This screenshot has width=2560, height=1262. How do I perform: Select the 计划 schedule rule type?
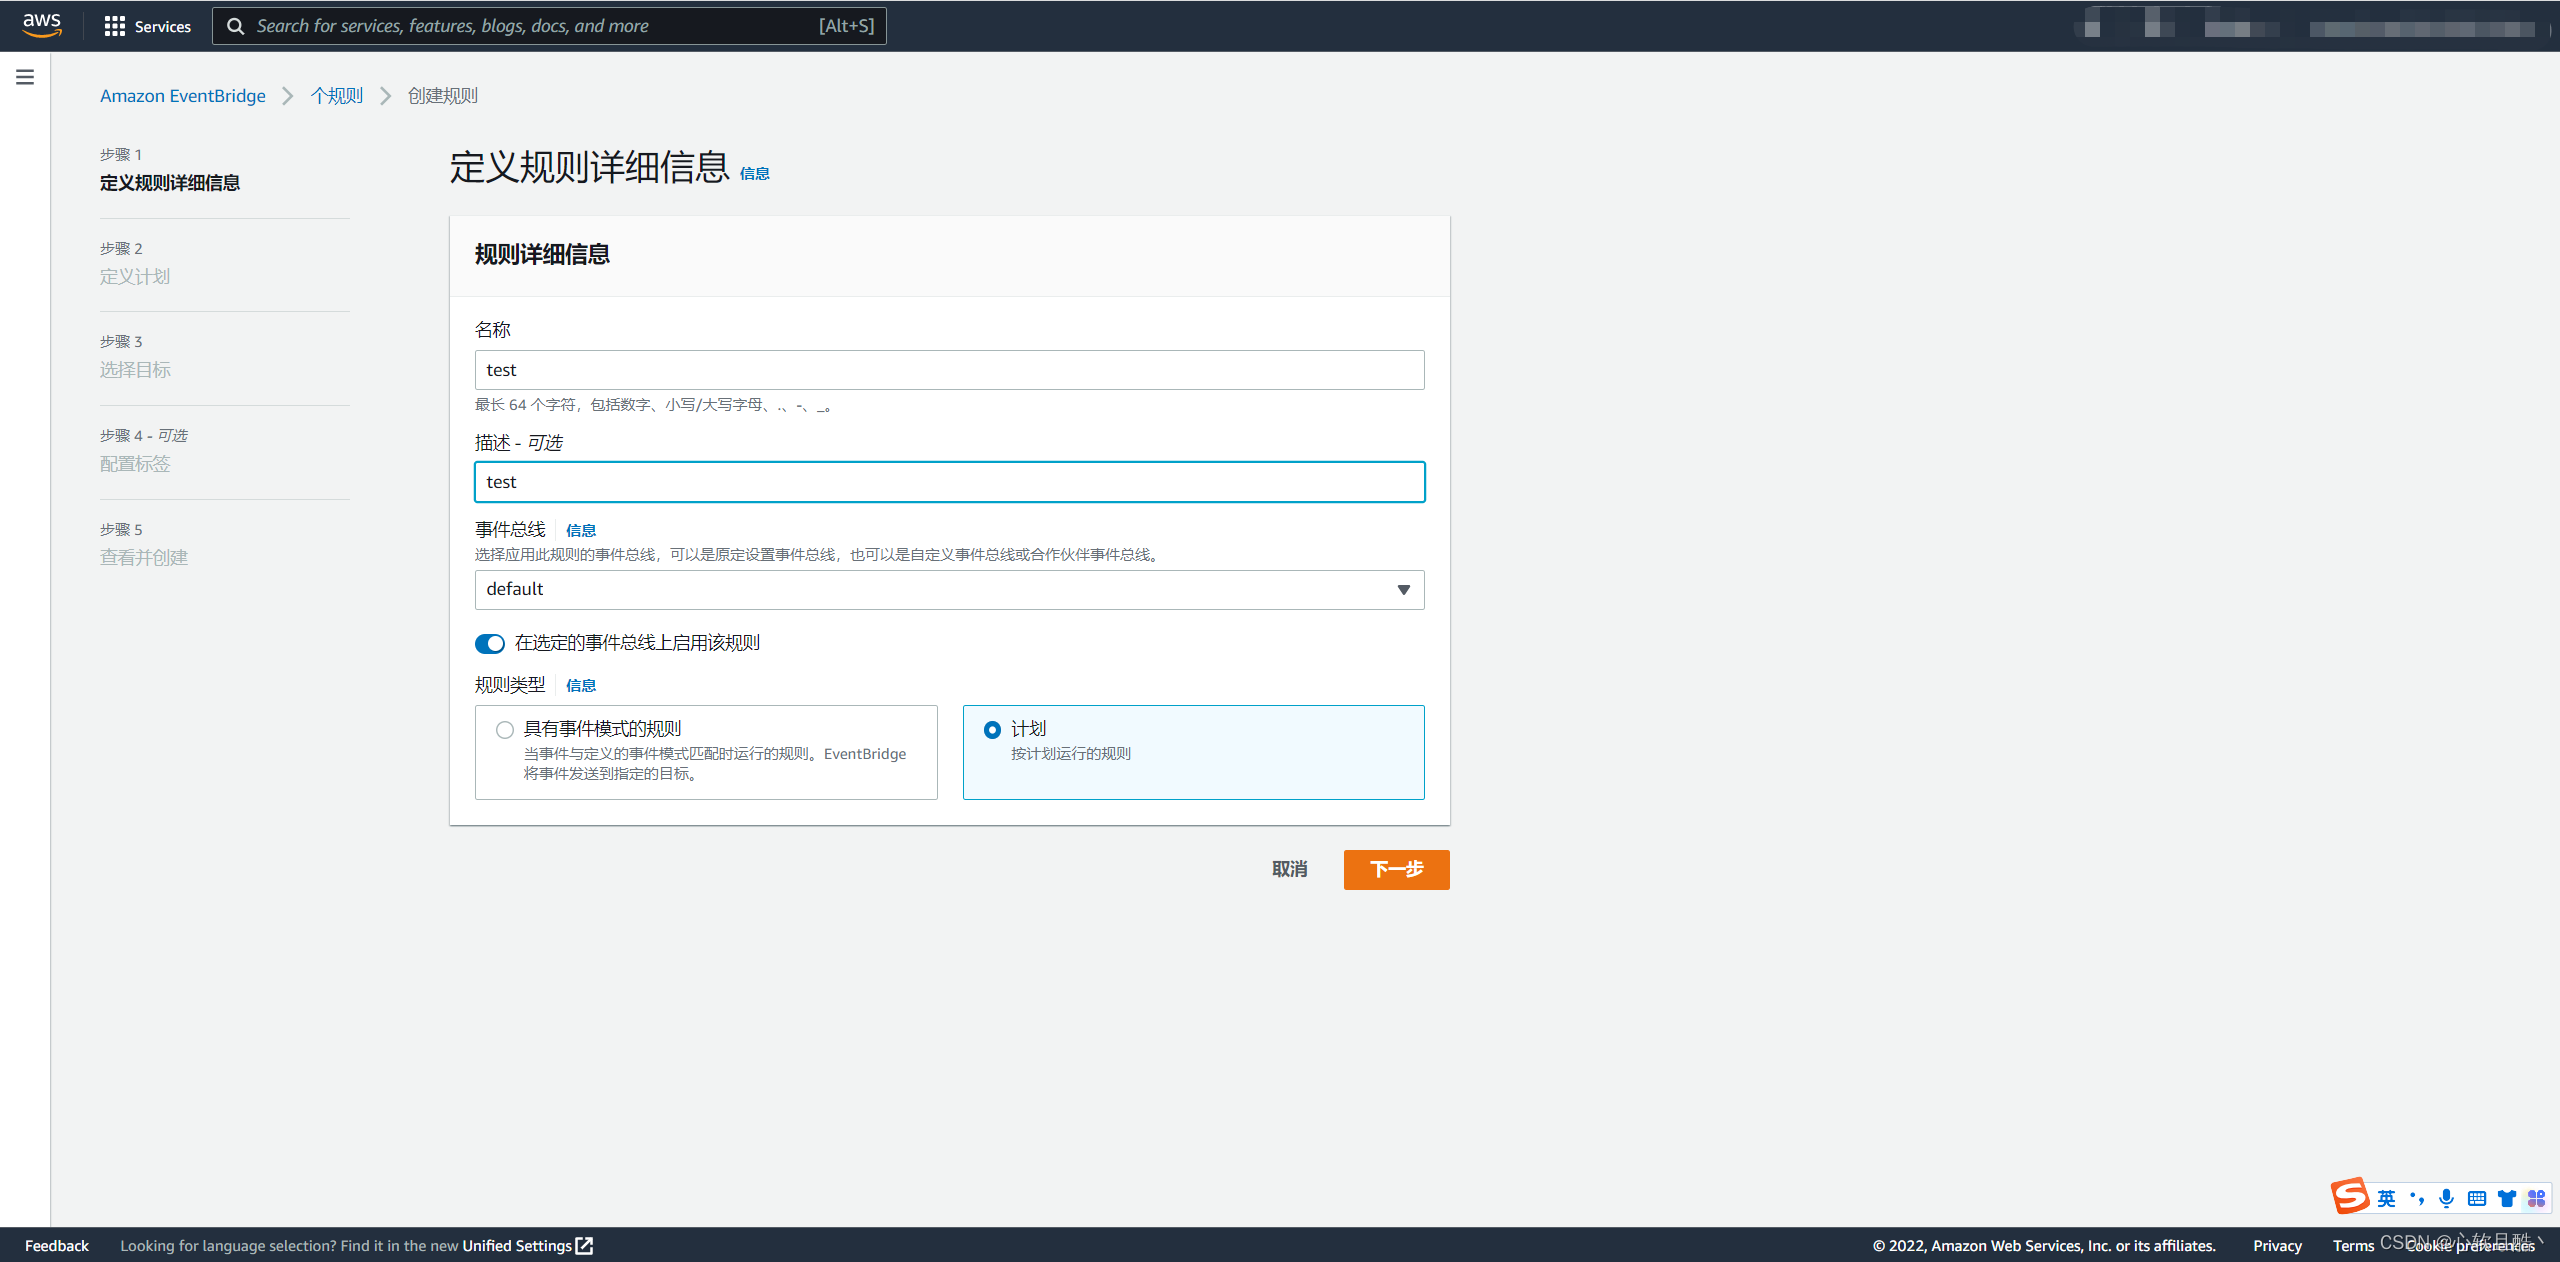(x=992, y=730)
